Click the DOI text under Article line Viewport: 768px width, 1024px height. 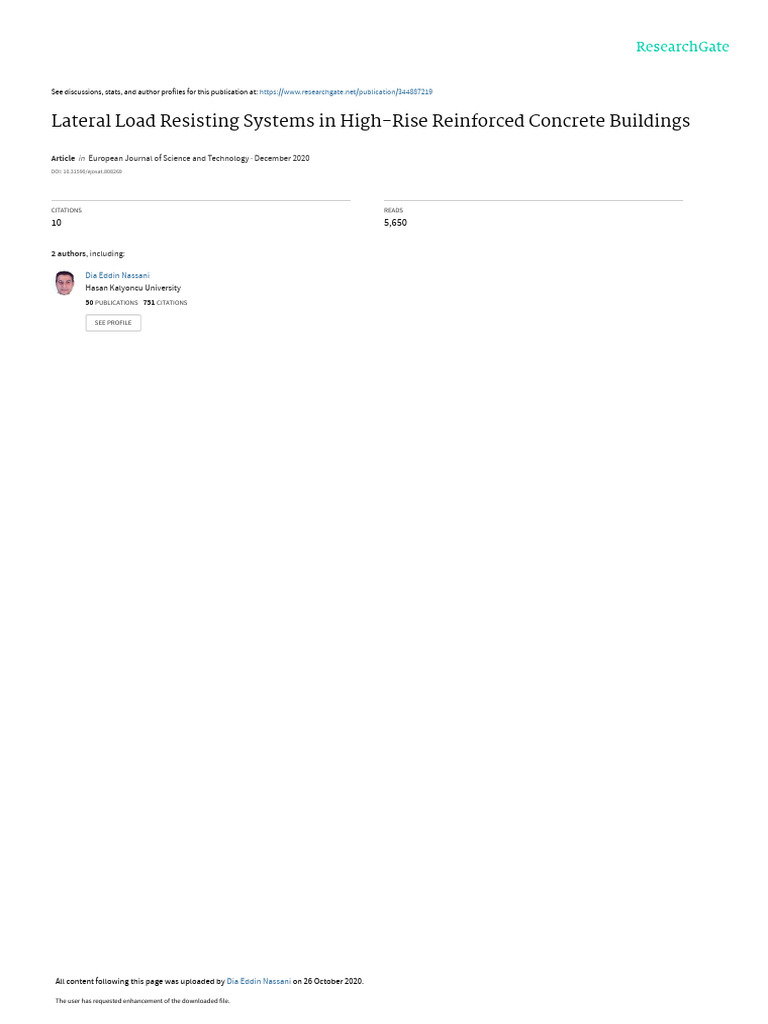(x=86, y=172)
